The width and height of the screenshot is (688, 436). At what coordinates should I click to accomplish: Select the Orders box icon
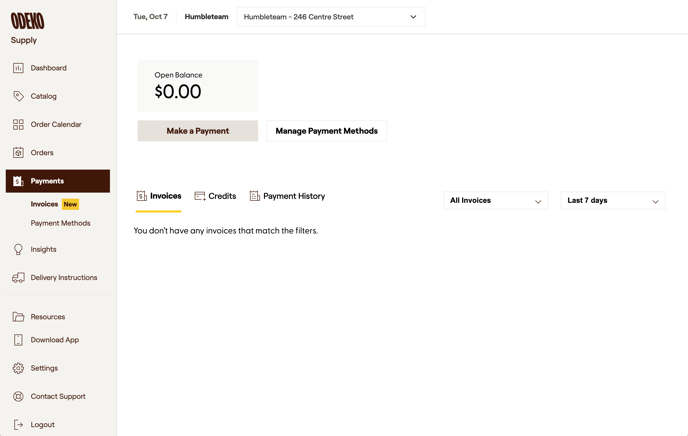coord(18,153)
